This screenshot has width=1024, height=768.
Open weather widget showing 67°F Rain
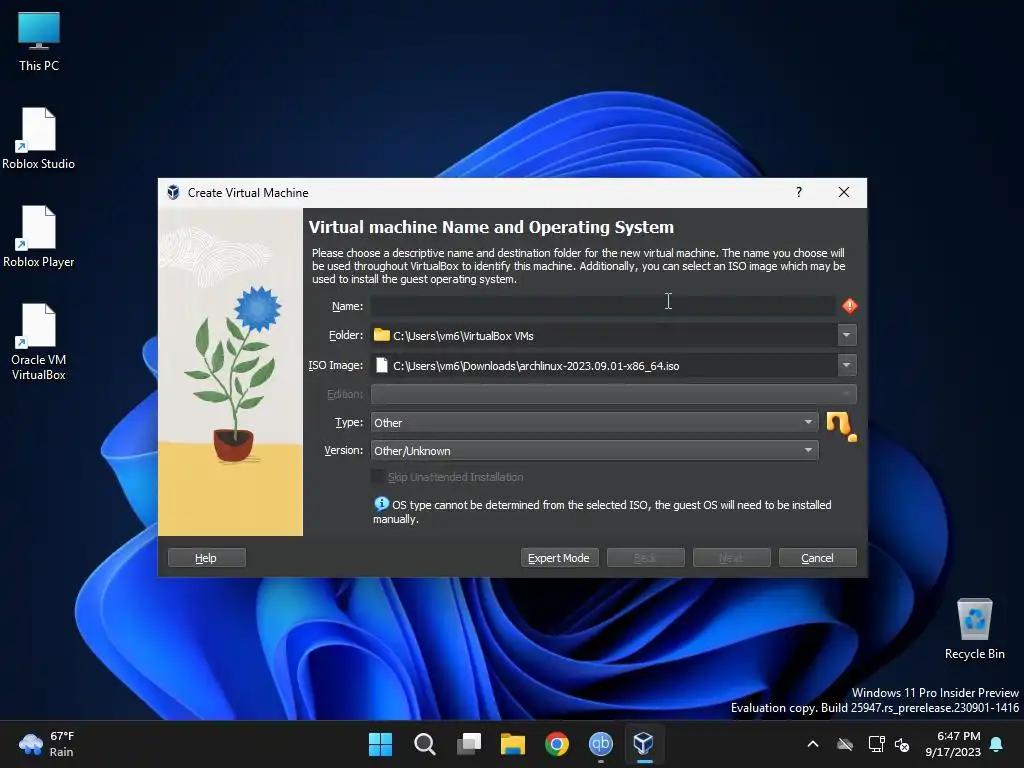(47, 744)
